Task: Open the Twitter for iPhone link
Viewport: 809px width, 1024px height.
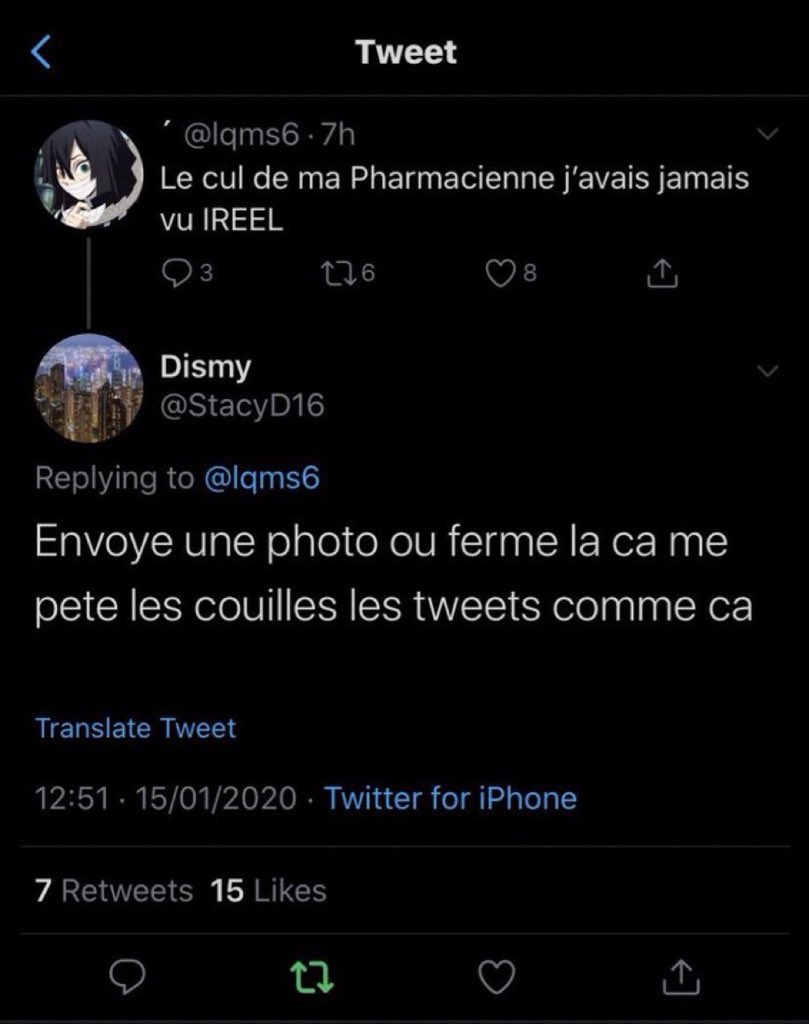Action: click(x=451, y=798)
